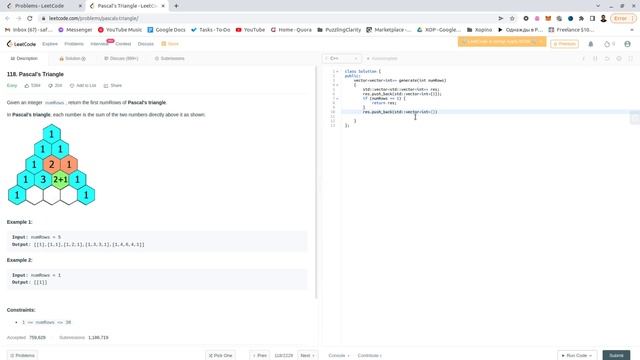Switch to the Solution tab

[73, 59]
